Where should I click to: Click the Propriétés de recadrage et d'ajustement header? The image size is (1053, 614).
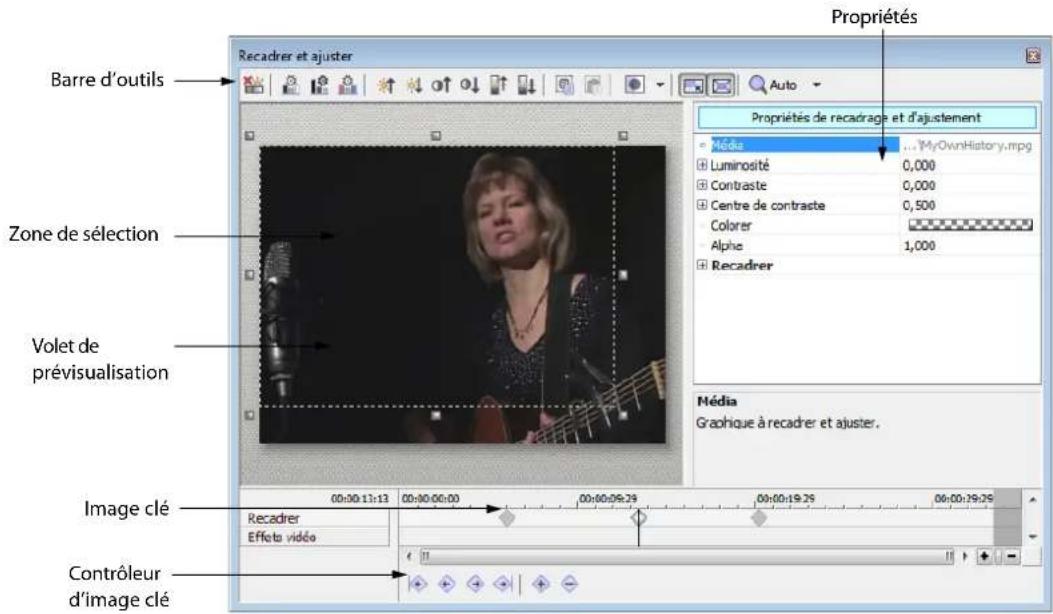[866, 118]
